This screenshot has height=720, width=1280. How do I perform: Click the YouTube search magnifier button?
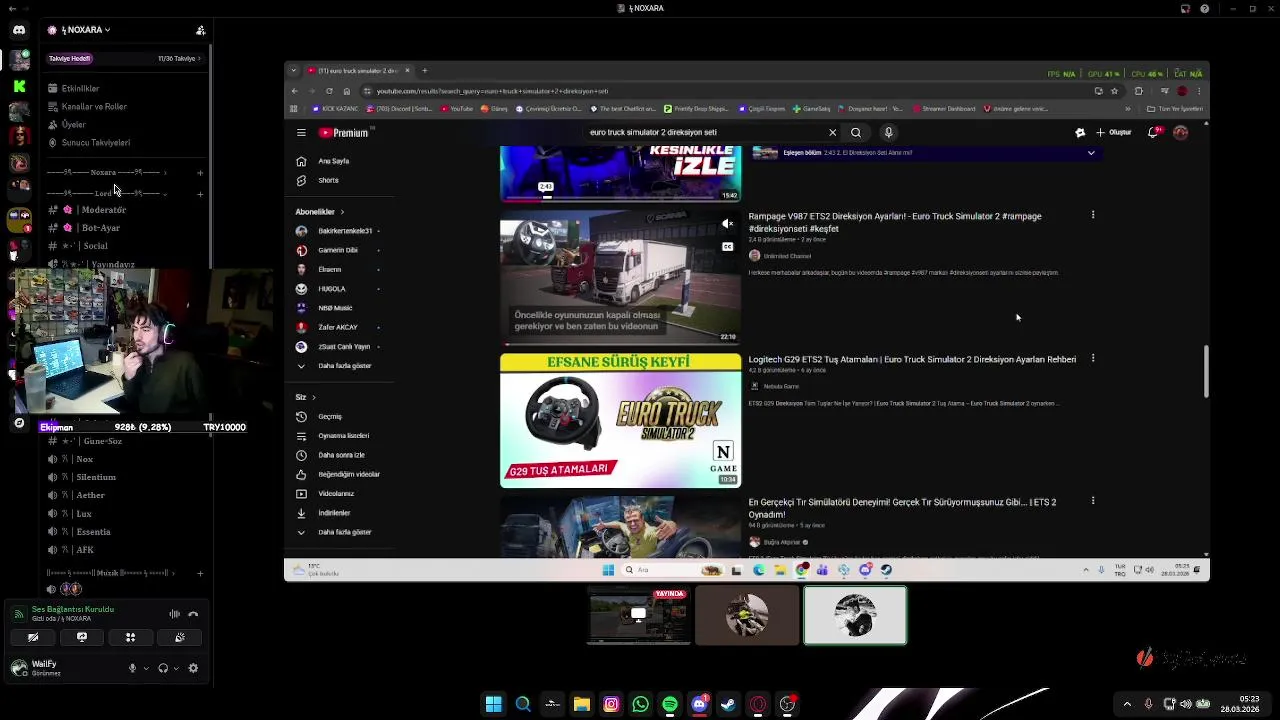coord(856,132)
